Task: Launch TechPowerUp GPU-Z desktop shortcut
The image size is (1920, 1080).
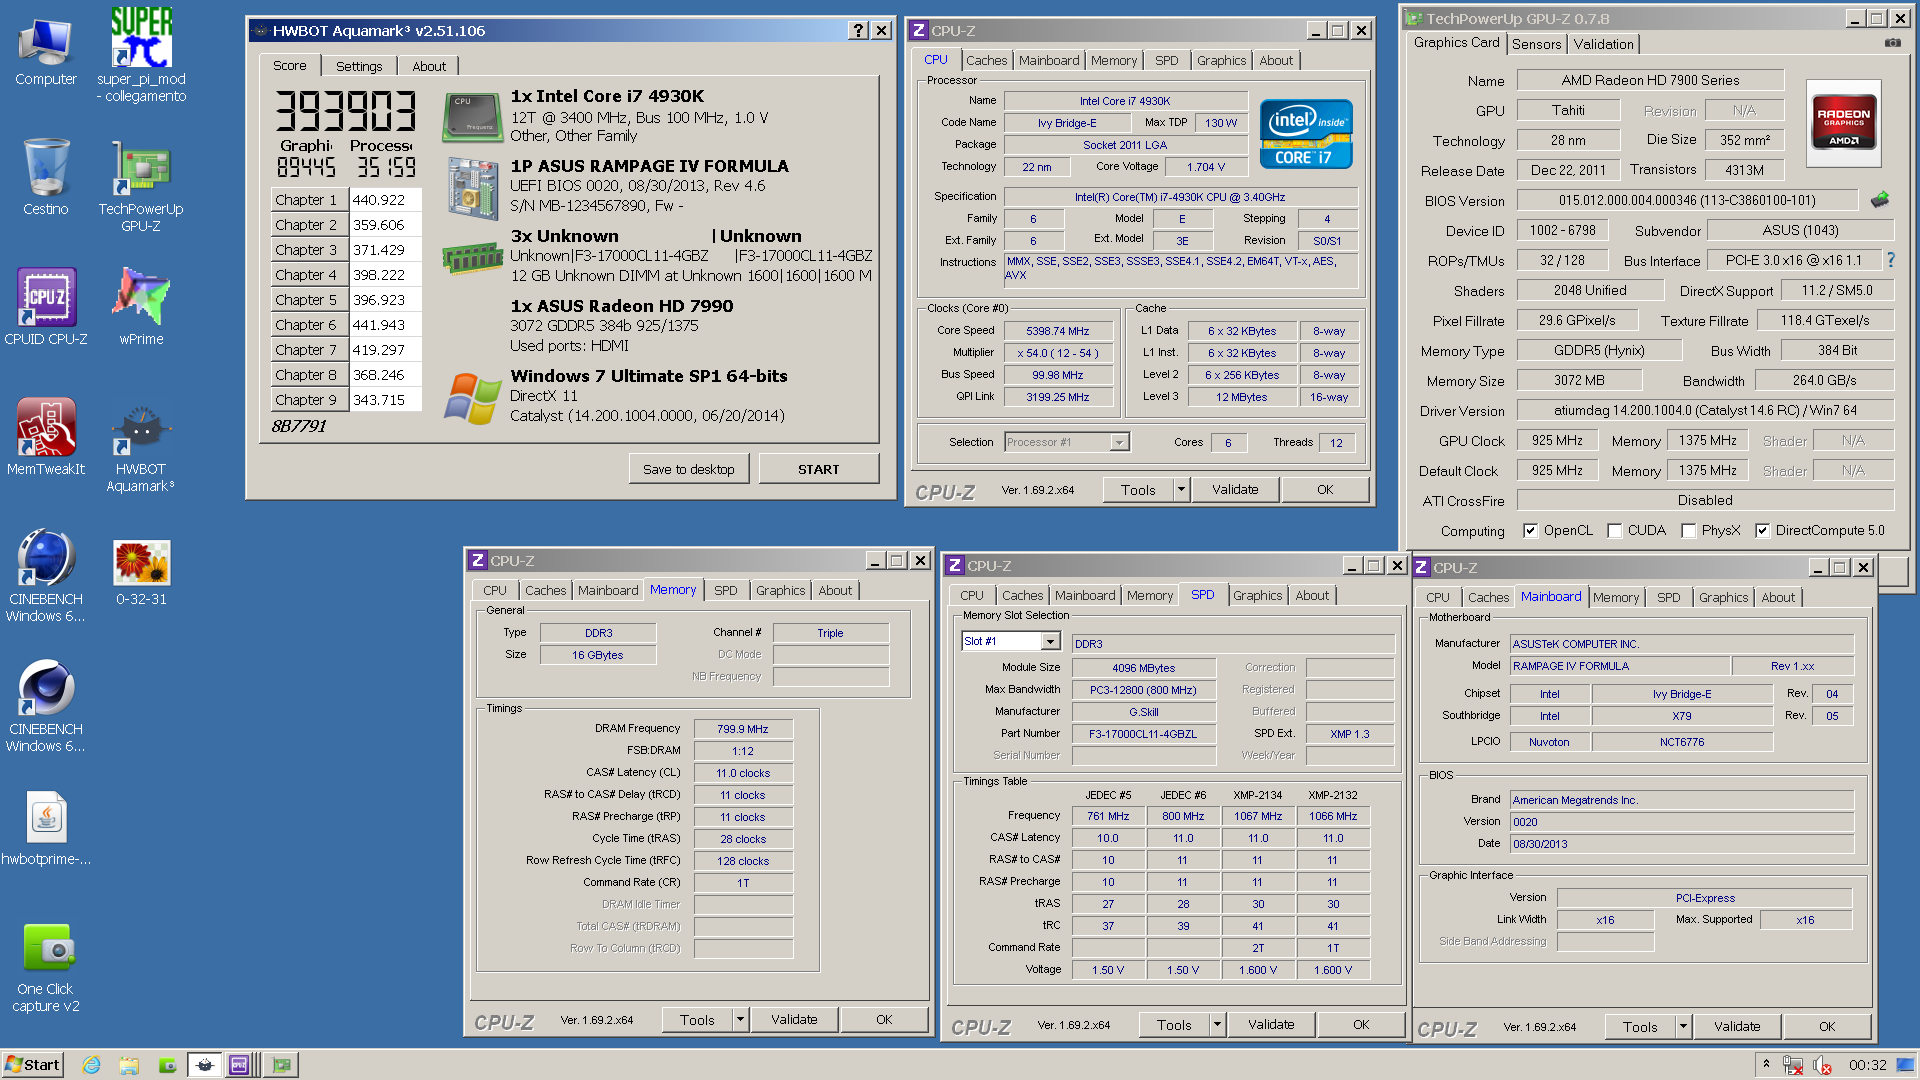Action: (x=141, y=186)
